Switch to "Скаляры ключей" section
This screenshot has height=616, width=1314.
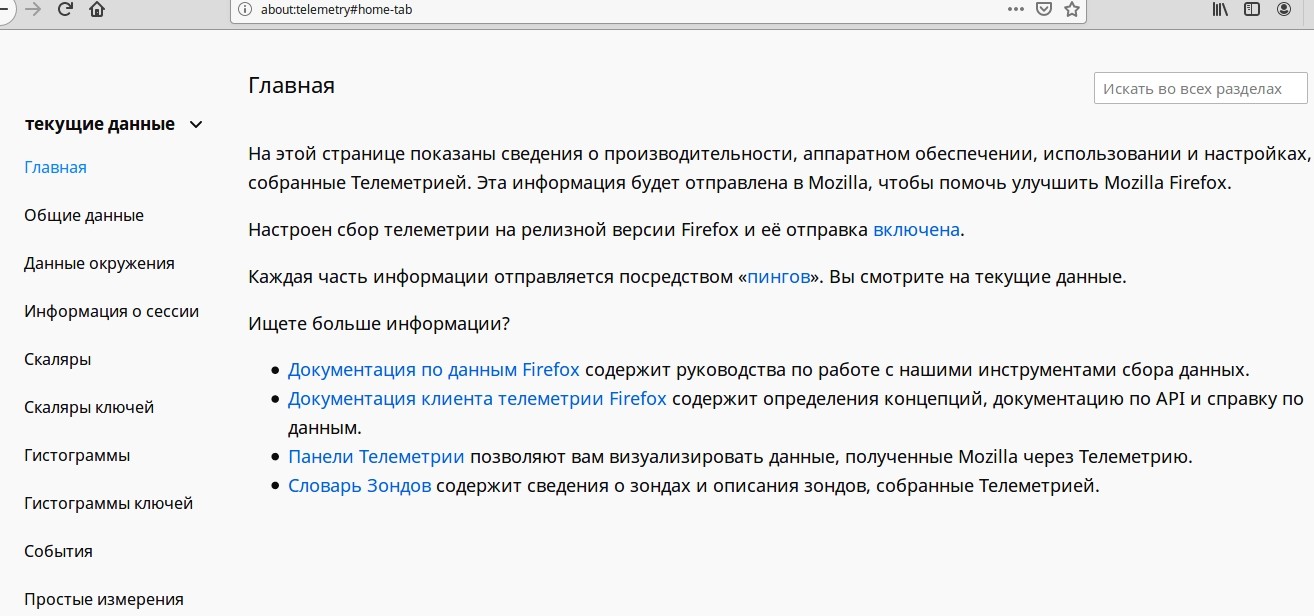(x=89, y=407)
